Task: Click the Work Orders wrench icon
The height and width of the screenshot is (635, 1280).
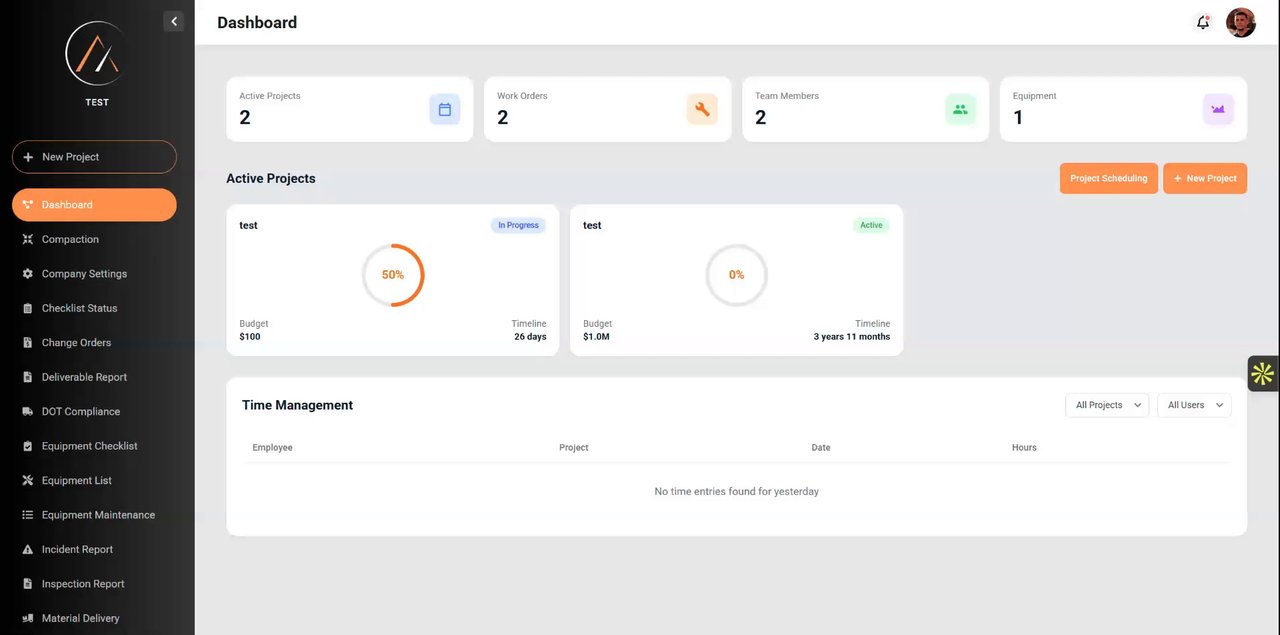Action: (702, 109)
